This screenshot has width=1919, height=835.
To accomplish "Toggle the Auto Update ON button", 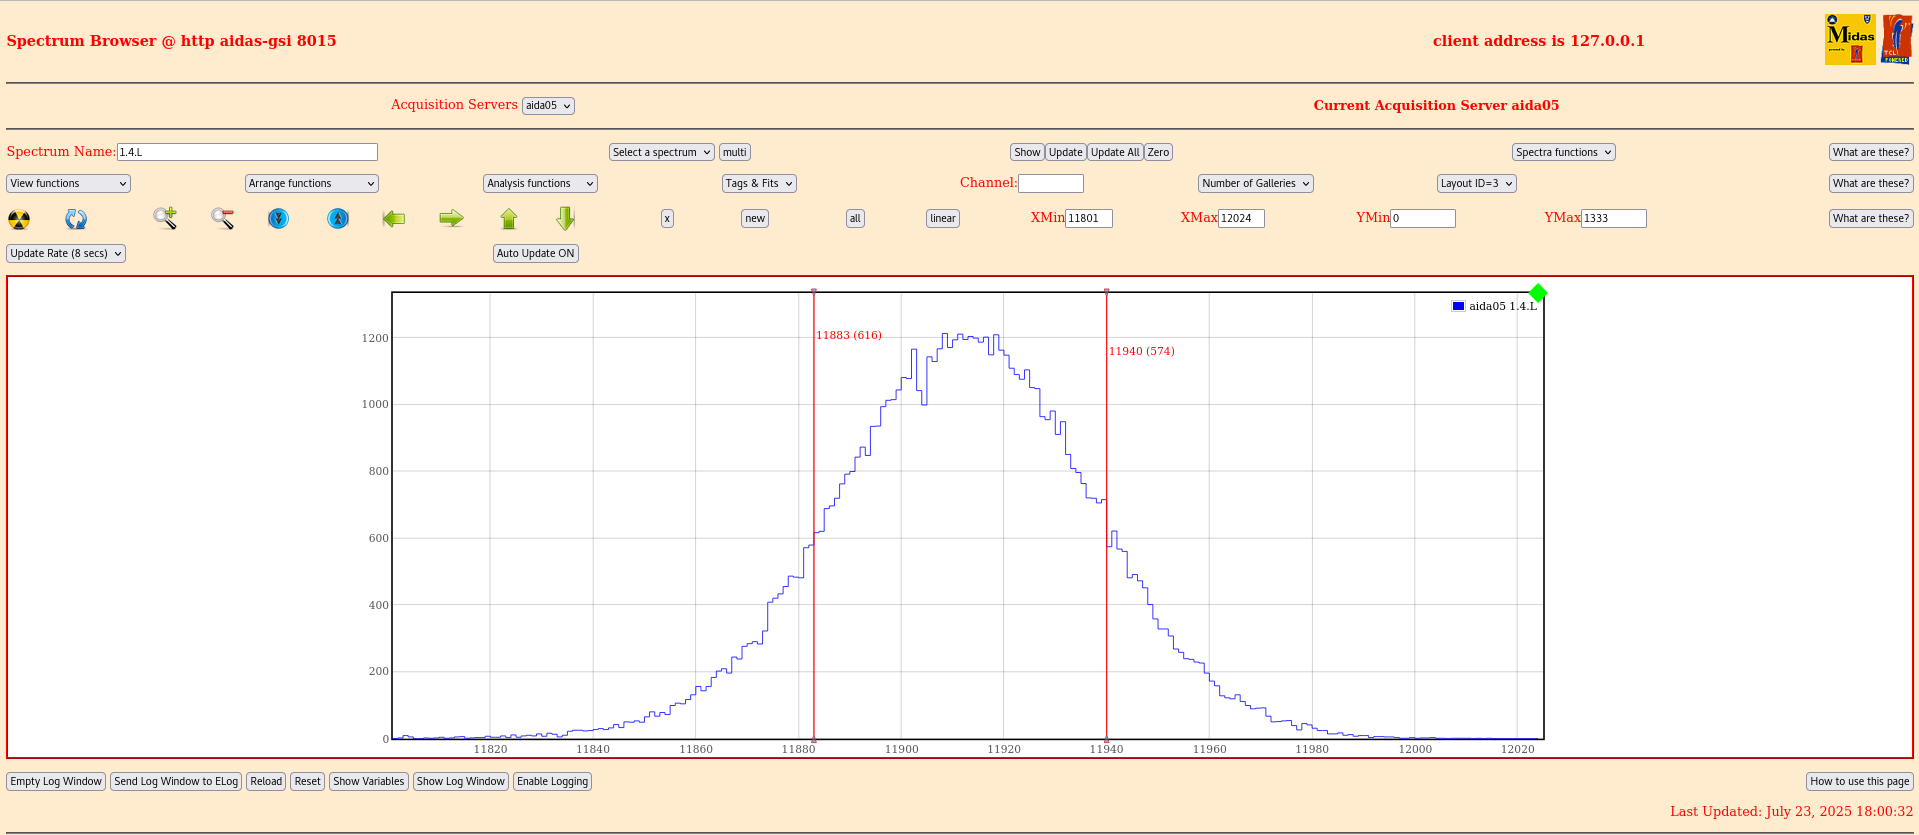I will tap(536, 254).
